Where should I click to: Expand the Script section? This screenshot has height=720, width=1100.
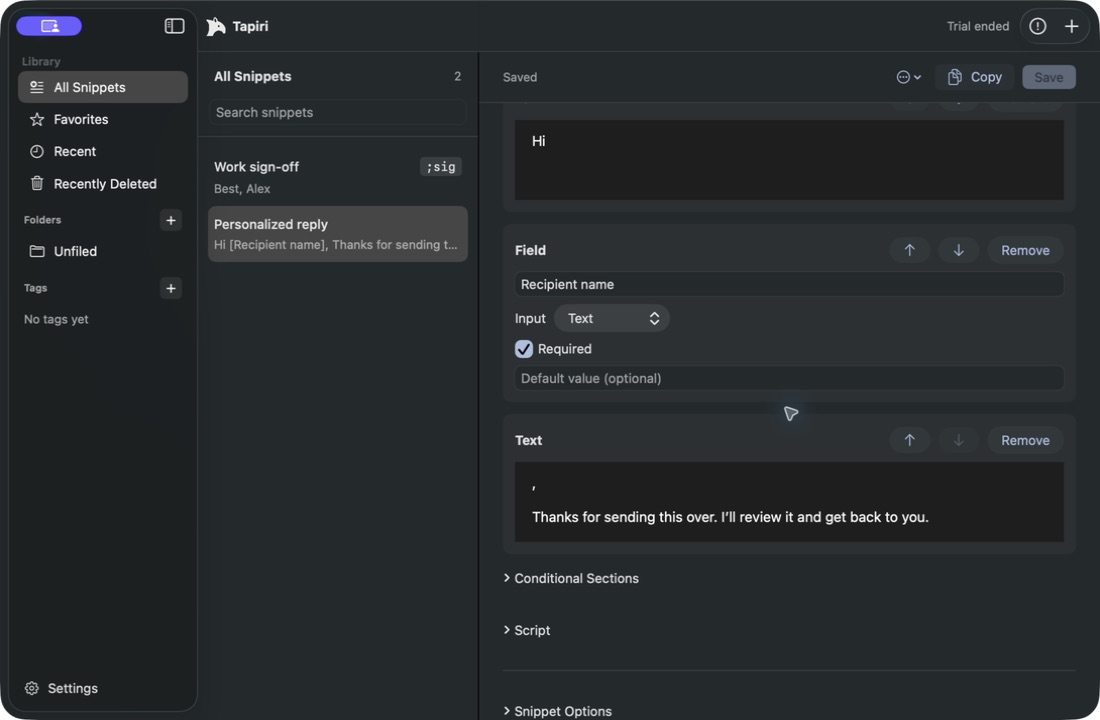pos(527,630)
